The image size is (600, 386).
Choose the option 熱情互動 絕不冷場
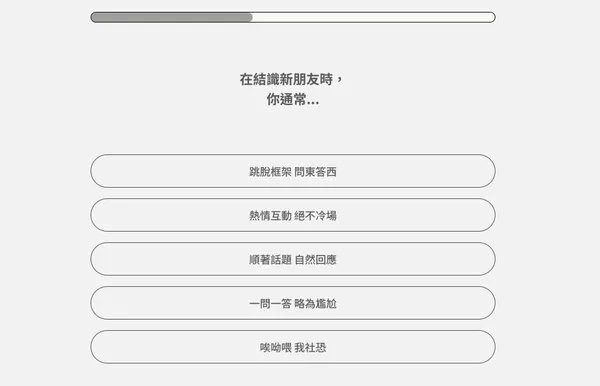tap(293, 215)
